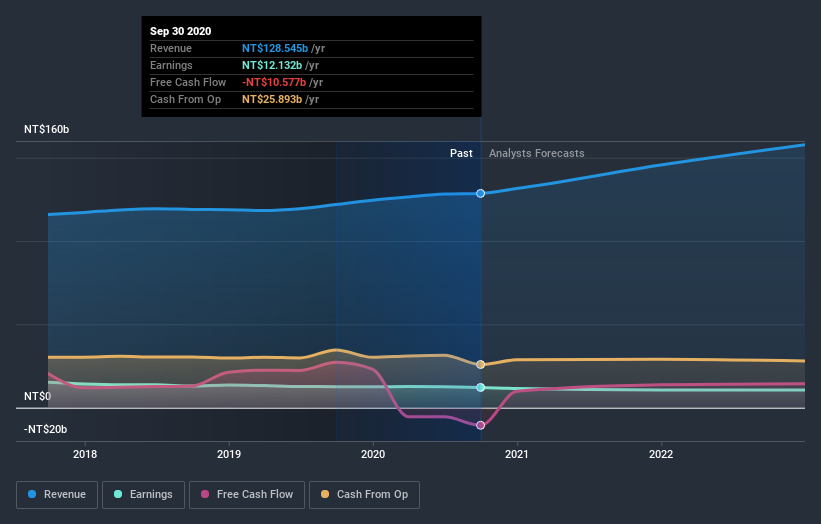The width and height of the screenshot is (821, 524).
Task: Click the 2021 x-axis label
Action: (x=517, y=454)
